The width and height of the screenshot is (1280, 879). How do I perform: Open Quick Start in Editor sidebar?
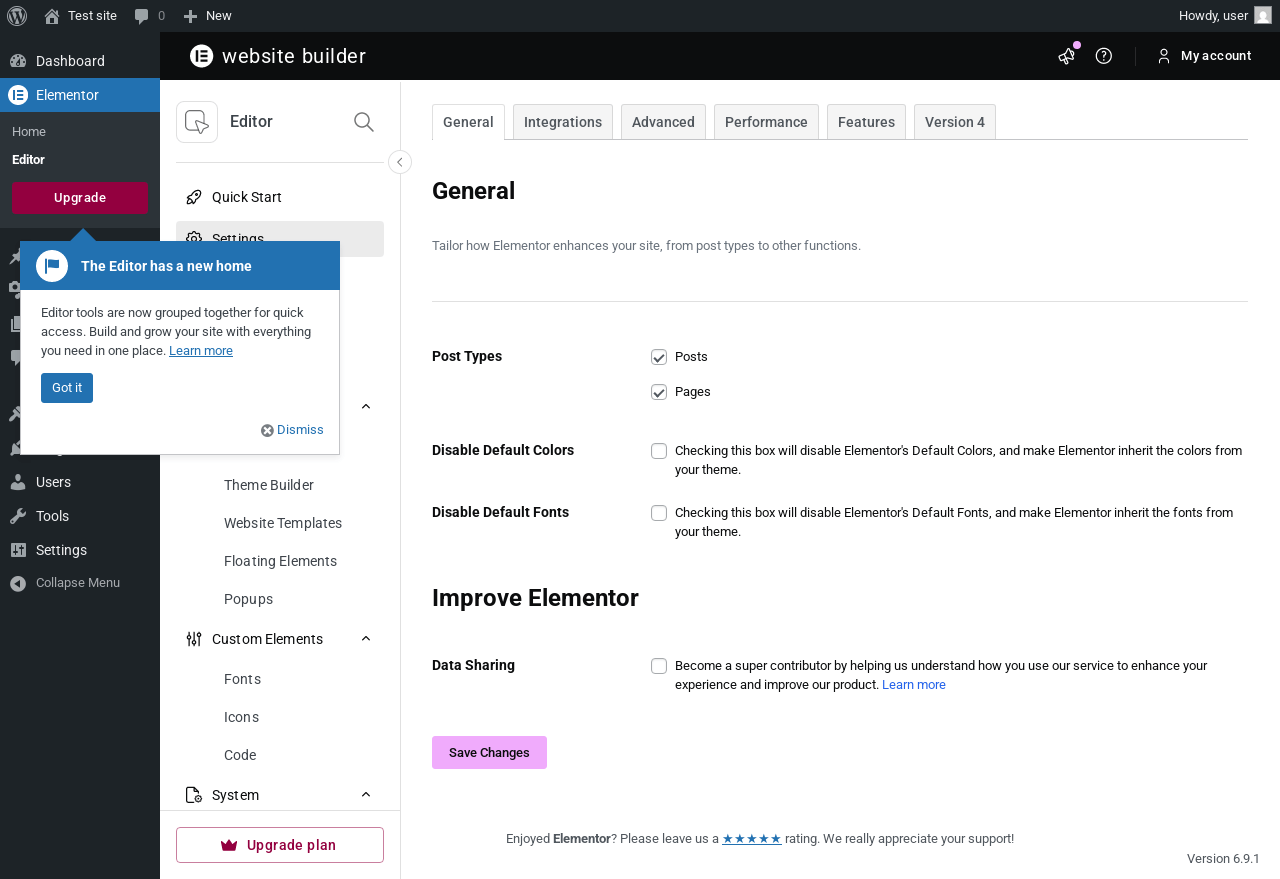coord(280,197)
